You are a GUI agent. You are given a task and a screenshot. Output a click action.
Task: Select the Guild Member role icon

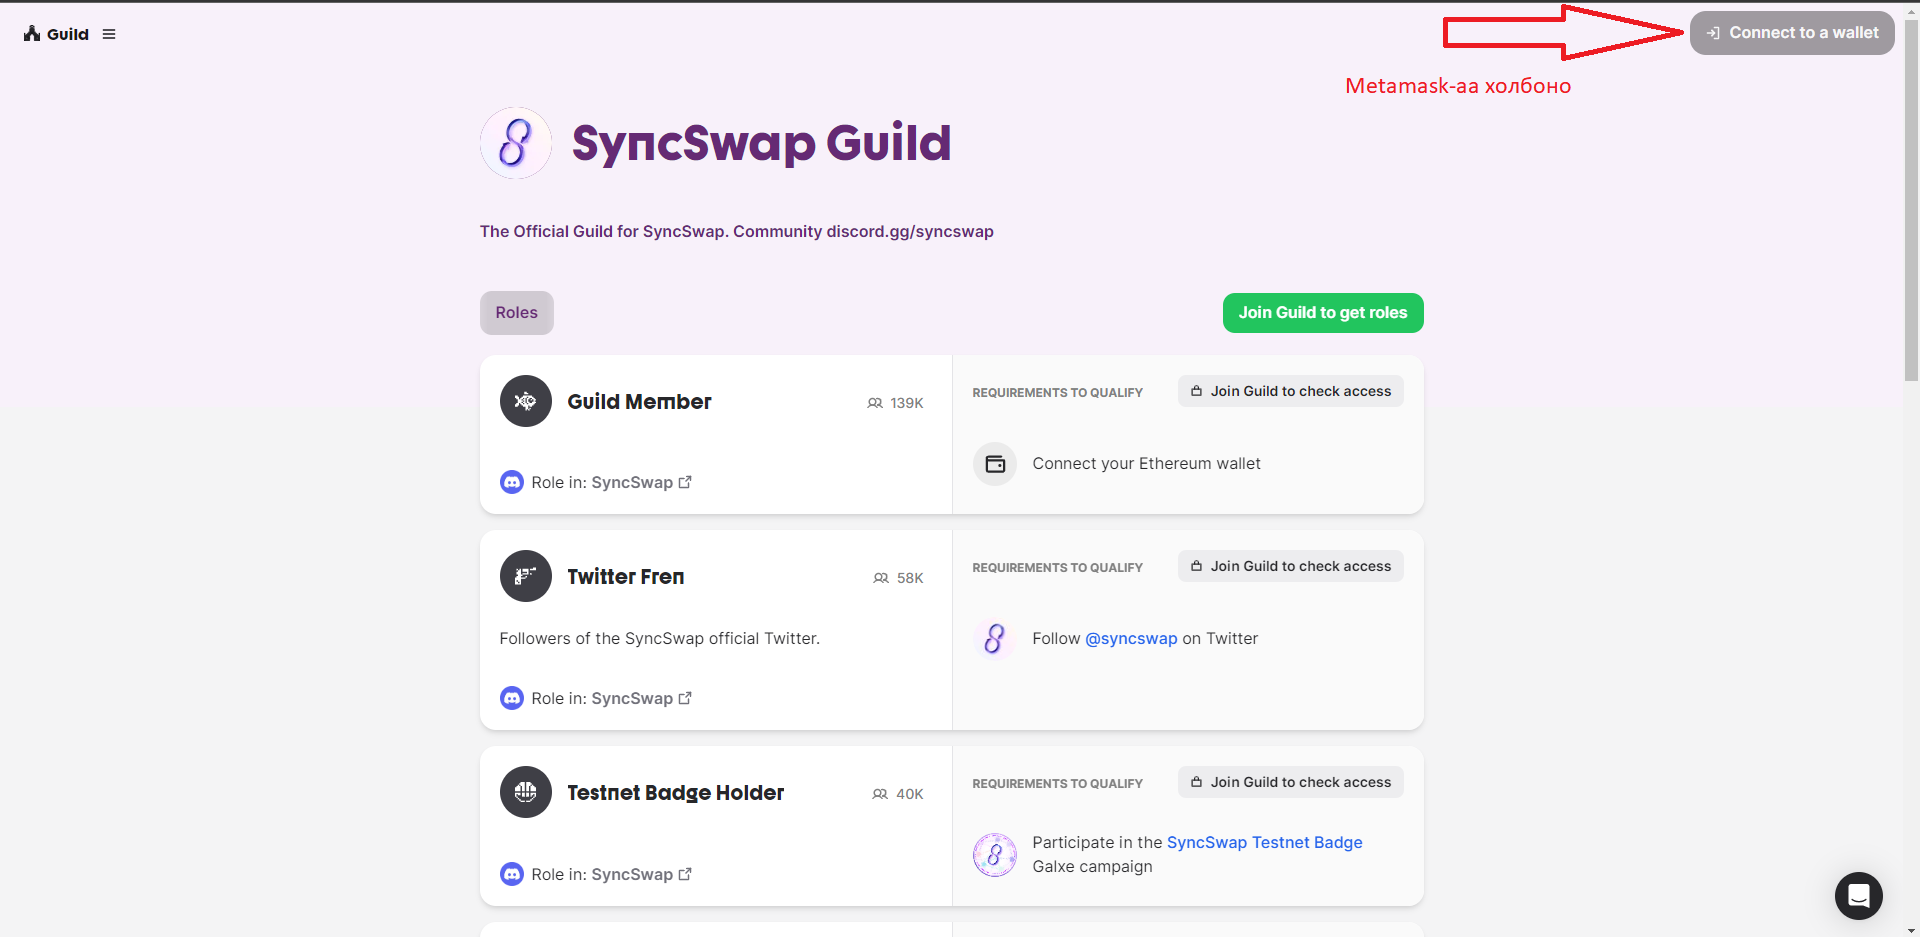tap(524, 400)
